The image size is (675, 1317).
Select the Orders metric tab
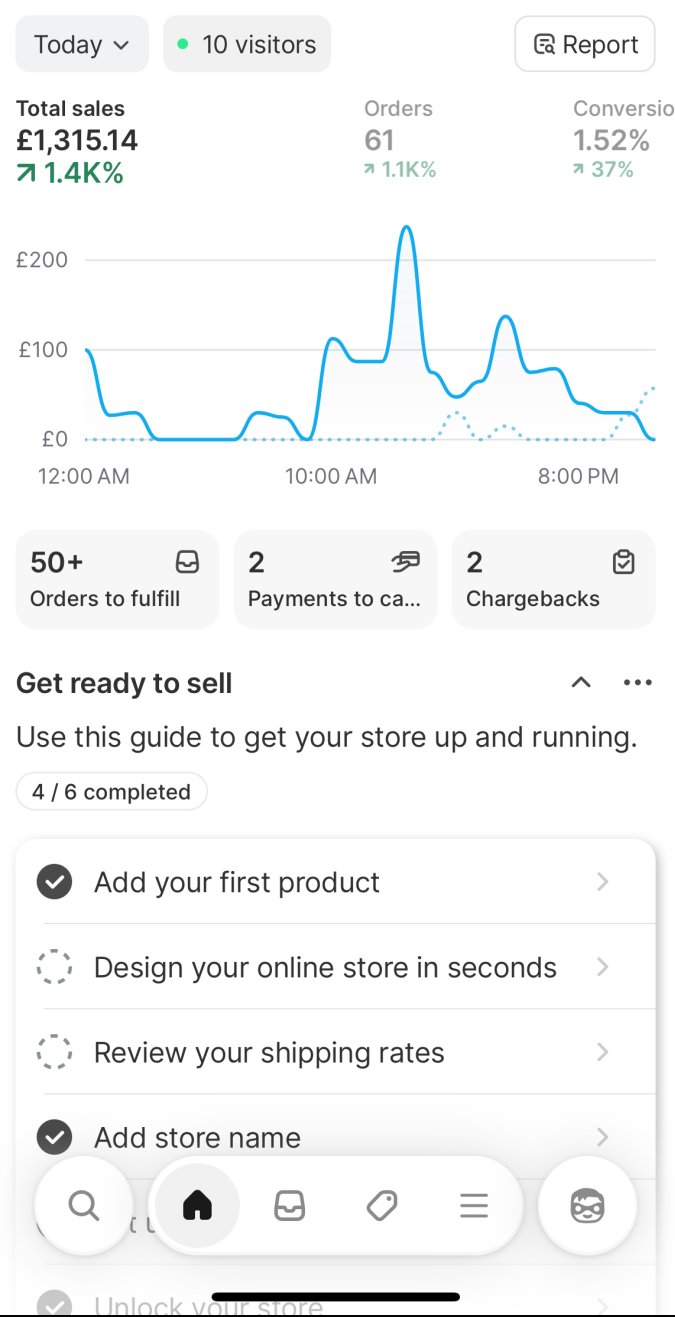click(x=400, y=139)
